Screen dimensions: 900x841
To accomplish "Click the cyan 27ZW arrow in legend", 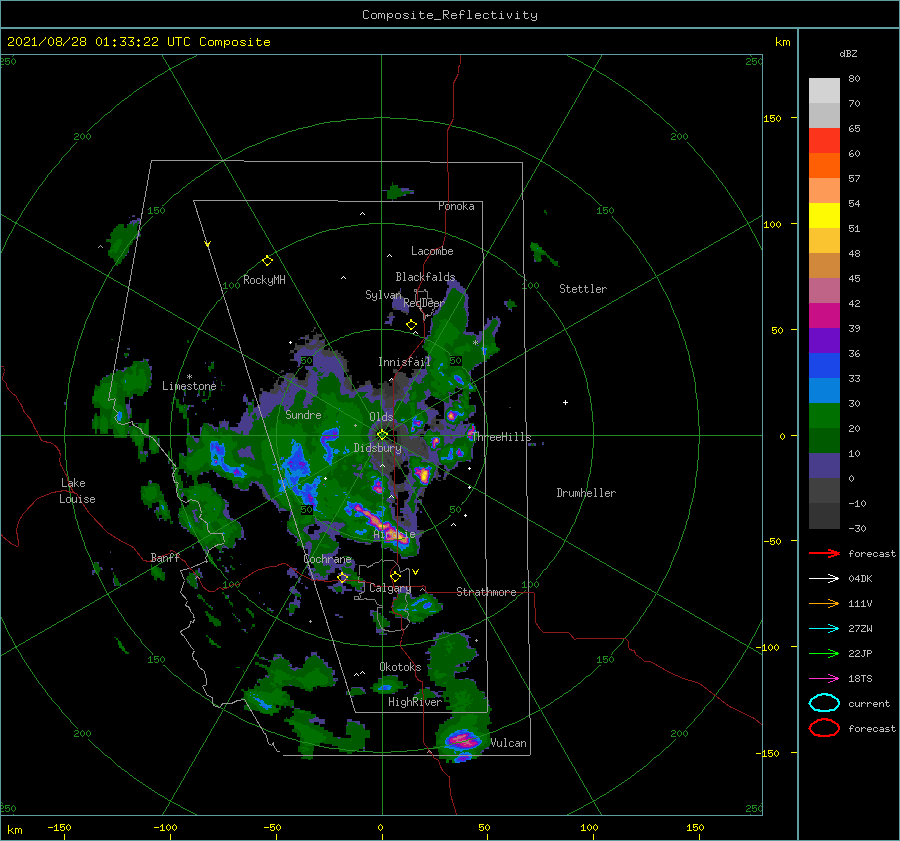I will [824, 629].
